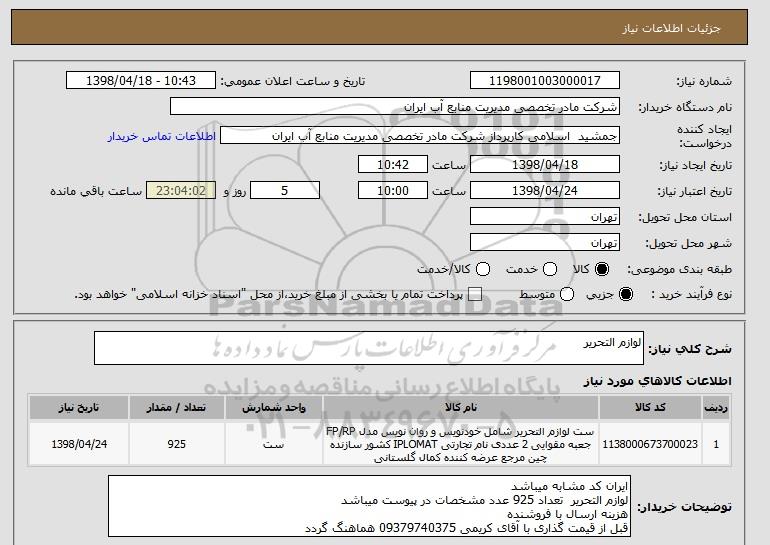Click the request creator field جمشید اسلامی
The image size is (770, 545).
tap(420, 136)
